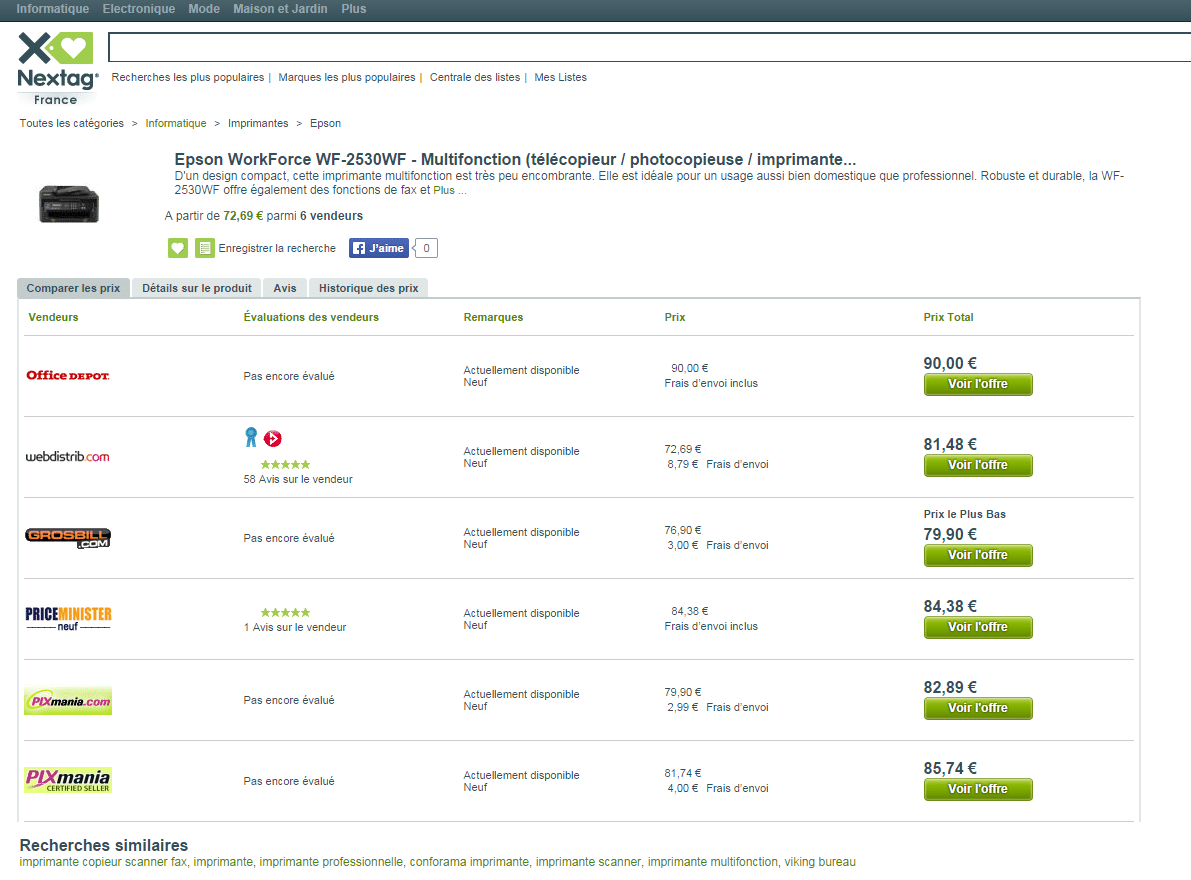Switch to Détails sur le produit tab

pyautogui.click(x=197, y=288)
